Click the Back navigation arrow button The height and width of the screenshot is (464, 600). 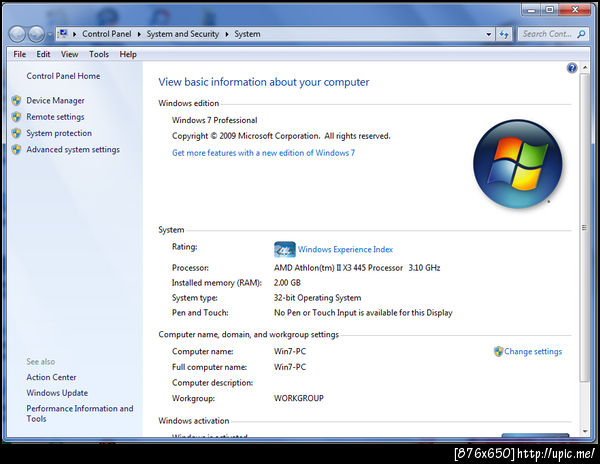pyautogui.click(x=17, y=34)
